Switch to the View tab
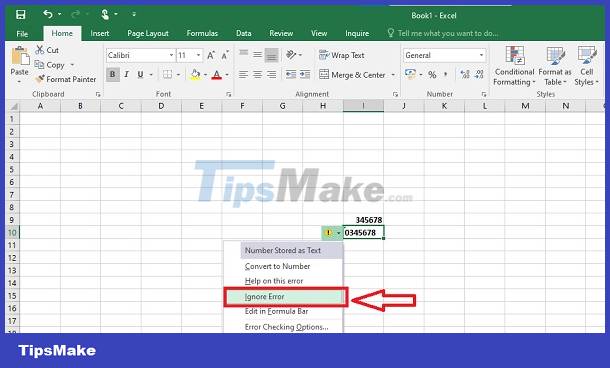The width and height of the screenshot is (610, 368). click(319, 33)
